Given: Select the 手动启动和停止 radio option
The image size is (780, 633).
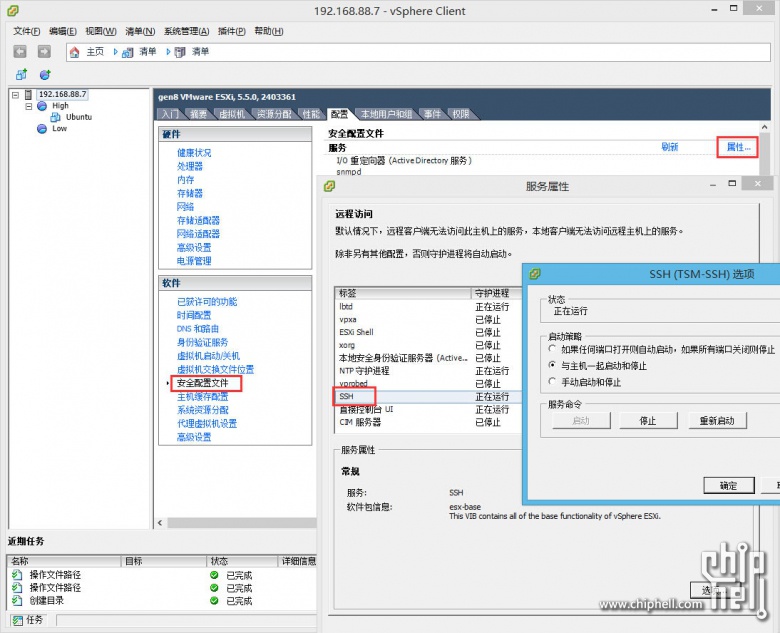Looking at the screenshot, I should tap(553, 382).
